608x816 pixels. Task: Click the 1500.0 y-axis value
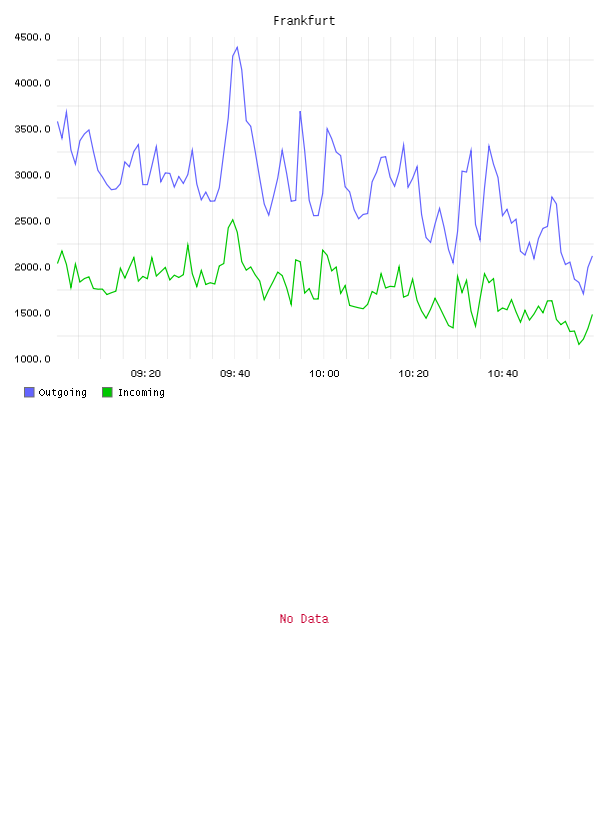click(32, 313)
